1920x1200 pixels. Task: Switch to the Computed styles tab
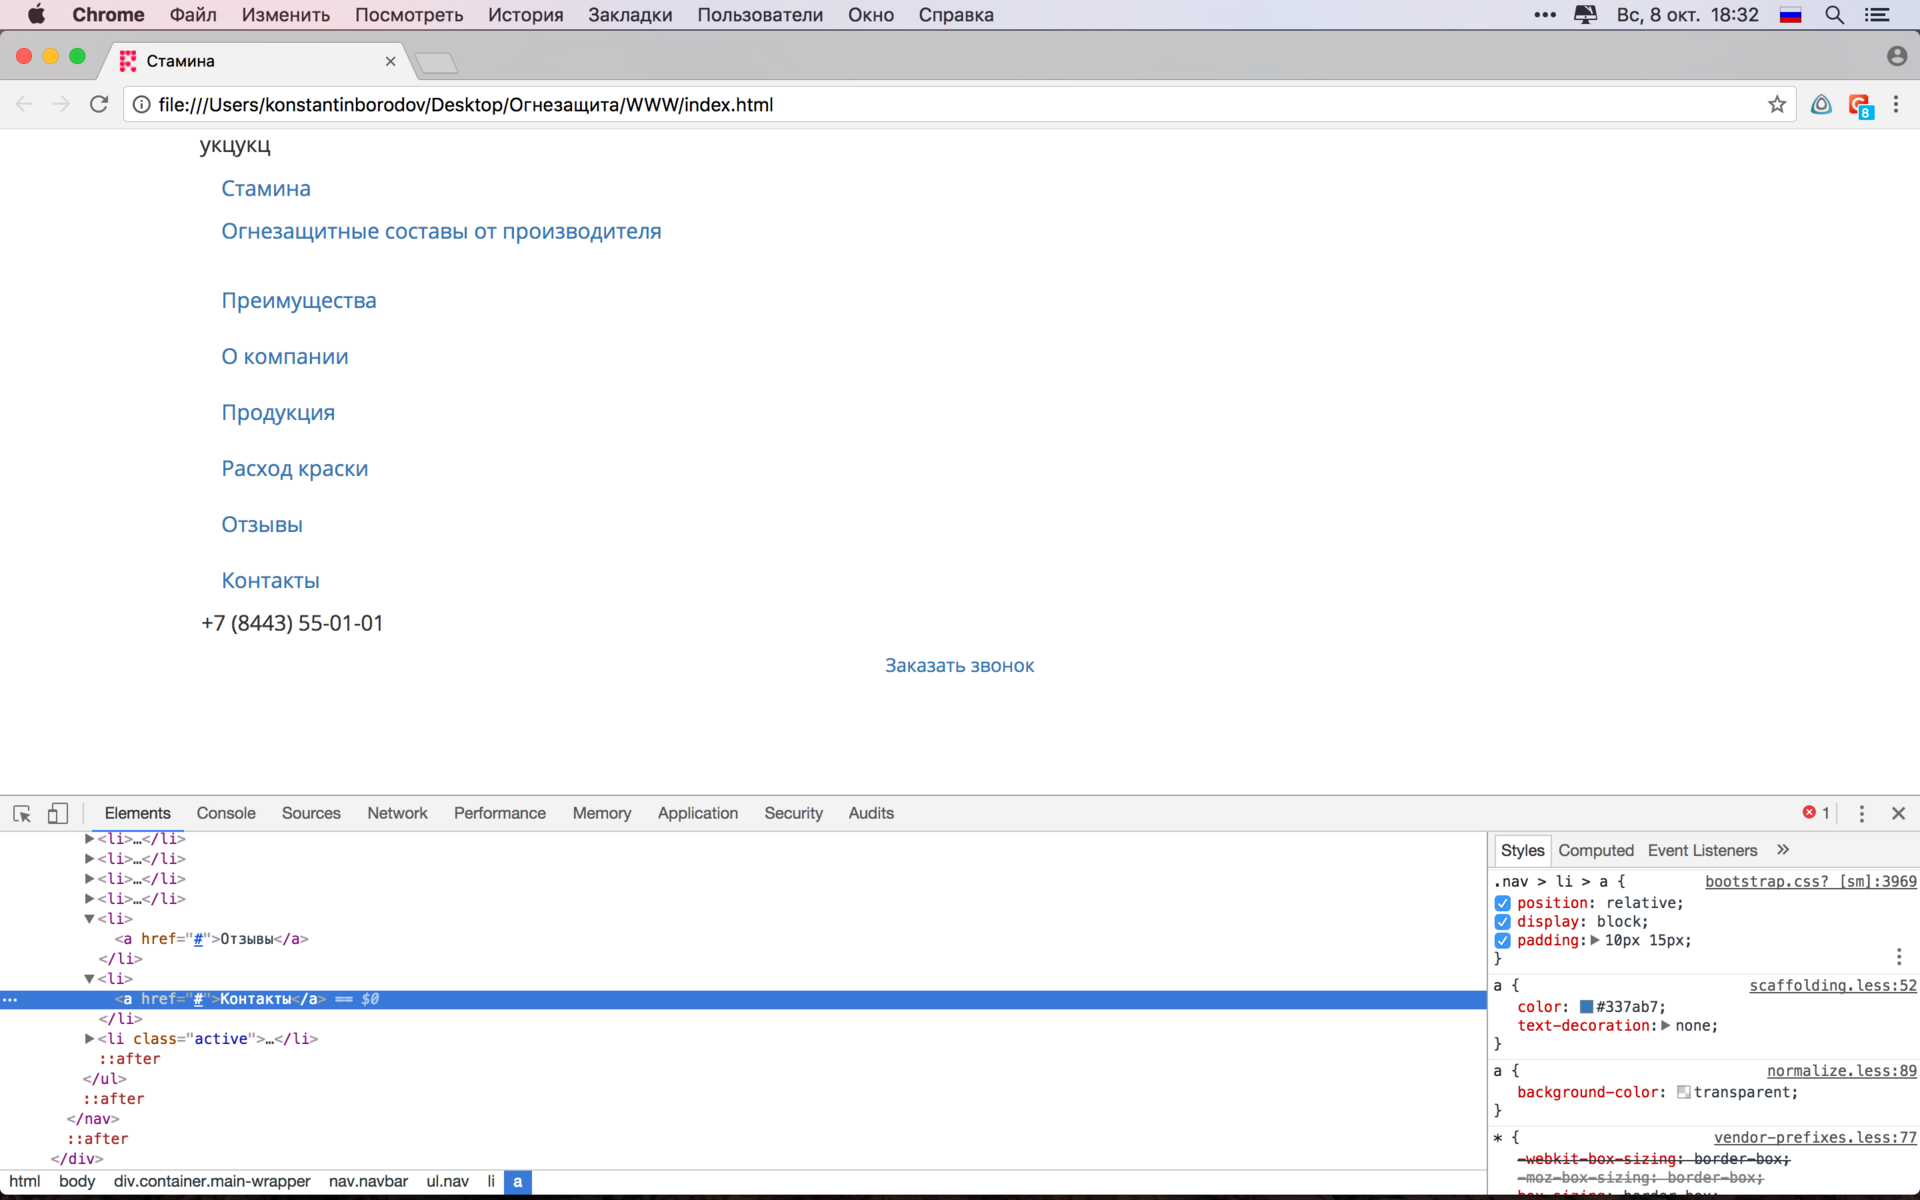click(x=1596, y=850)
